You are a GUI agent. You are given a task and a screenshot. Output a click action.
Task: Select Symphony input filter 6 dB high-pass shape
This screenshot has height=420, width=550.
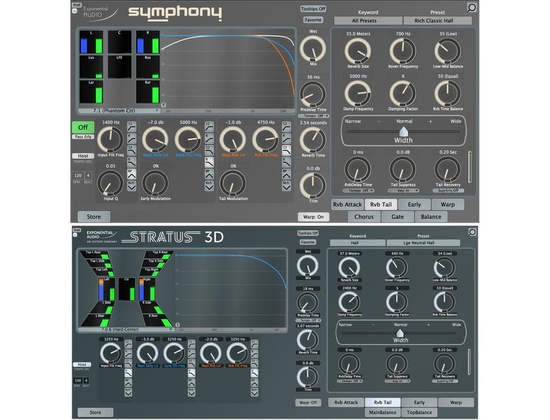[x=132, y=139]
